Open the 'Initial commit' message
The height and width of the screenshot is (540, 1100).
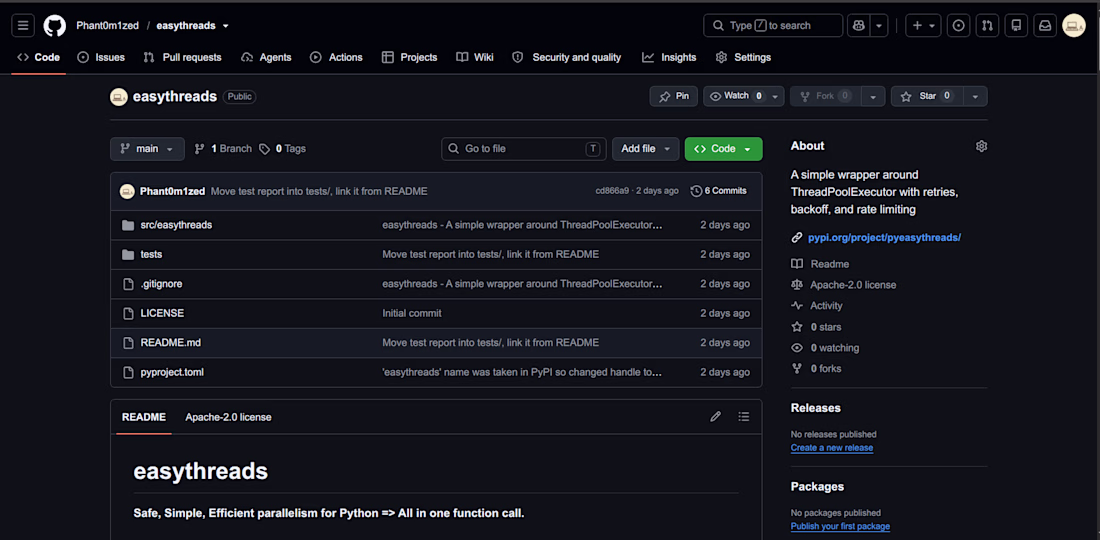coord(412,313)
